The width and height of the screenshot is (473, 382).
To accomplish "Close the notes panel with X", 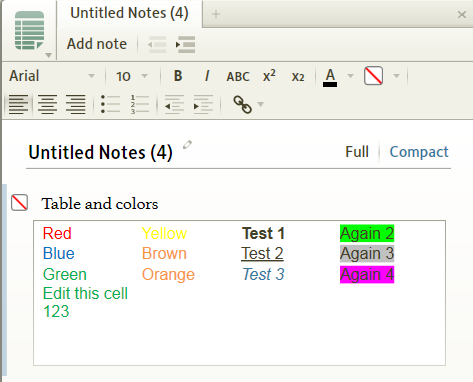I will pyautogui.click(x=462, y=15).
